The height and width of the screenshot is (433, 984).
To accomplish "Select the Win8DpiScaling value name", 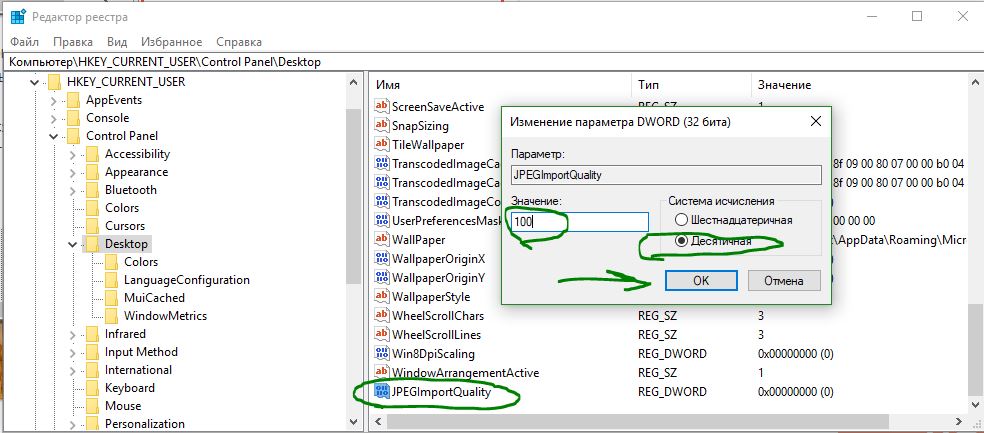I will 433,354.
